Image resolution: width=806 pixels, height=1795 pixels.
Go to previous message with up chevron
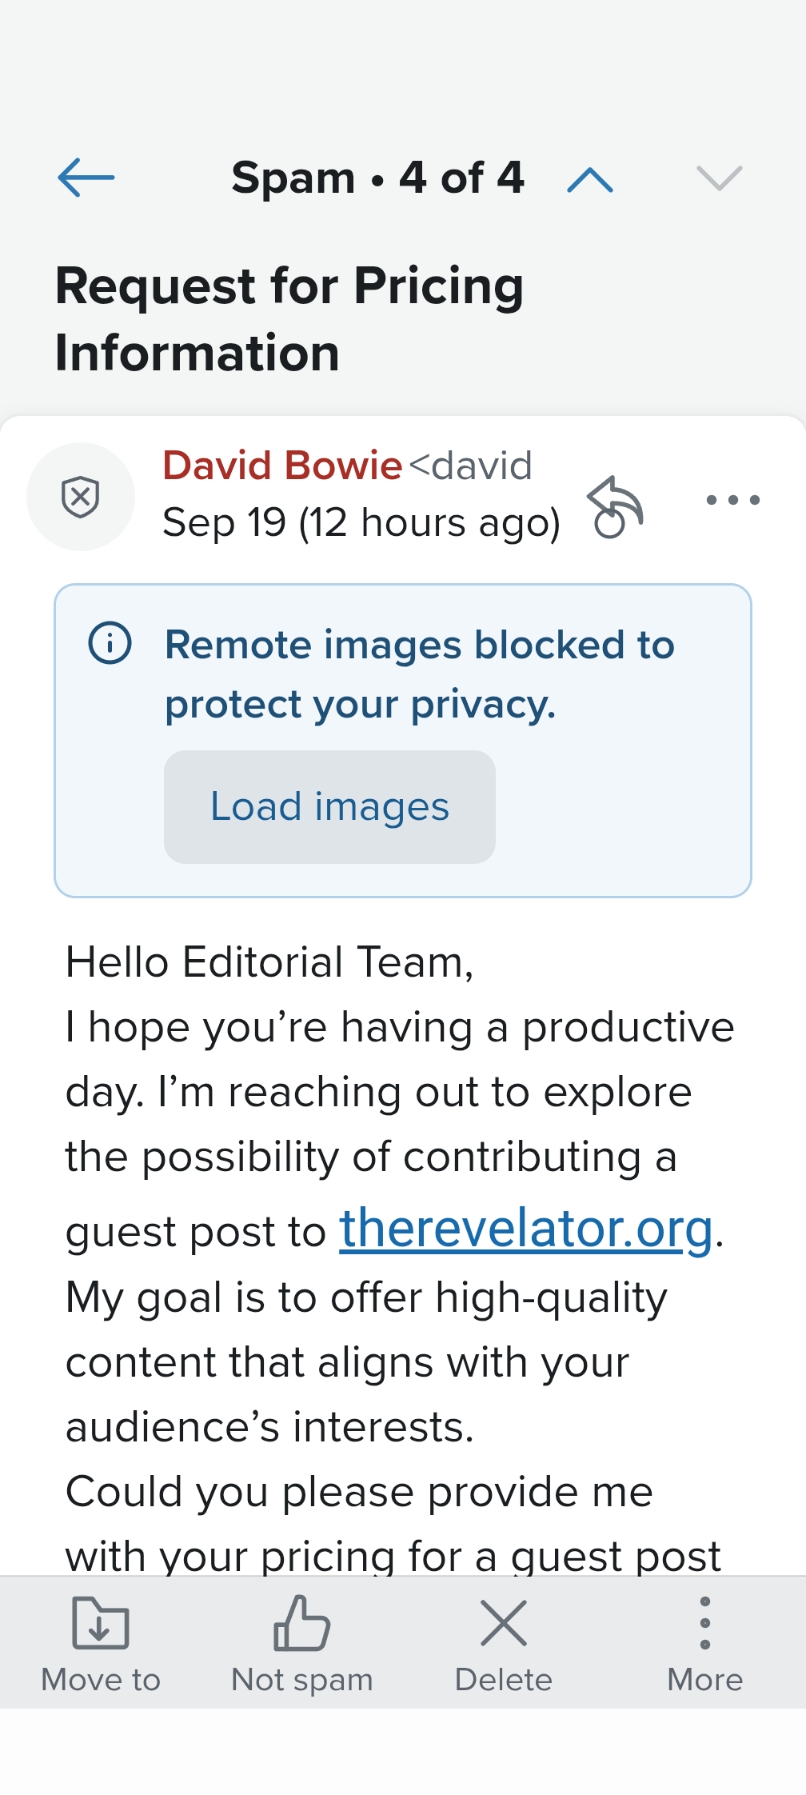[590, 179]
